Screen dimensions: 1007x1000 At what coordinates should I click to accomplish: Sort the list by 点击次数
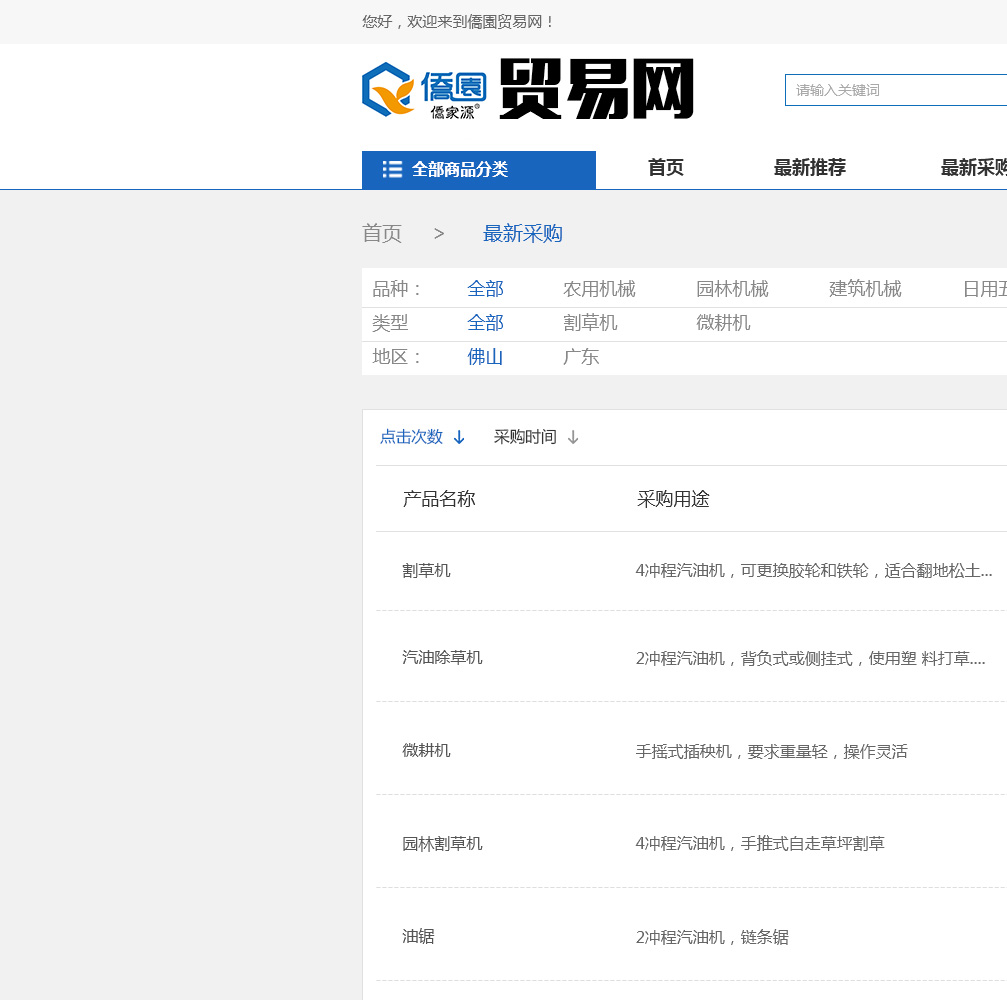pyautogui.click(x=411, y=437)
